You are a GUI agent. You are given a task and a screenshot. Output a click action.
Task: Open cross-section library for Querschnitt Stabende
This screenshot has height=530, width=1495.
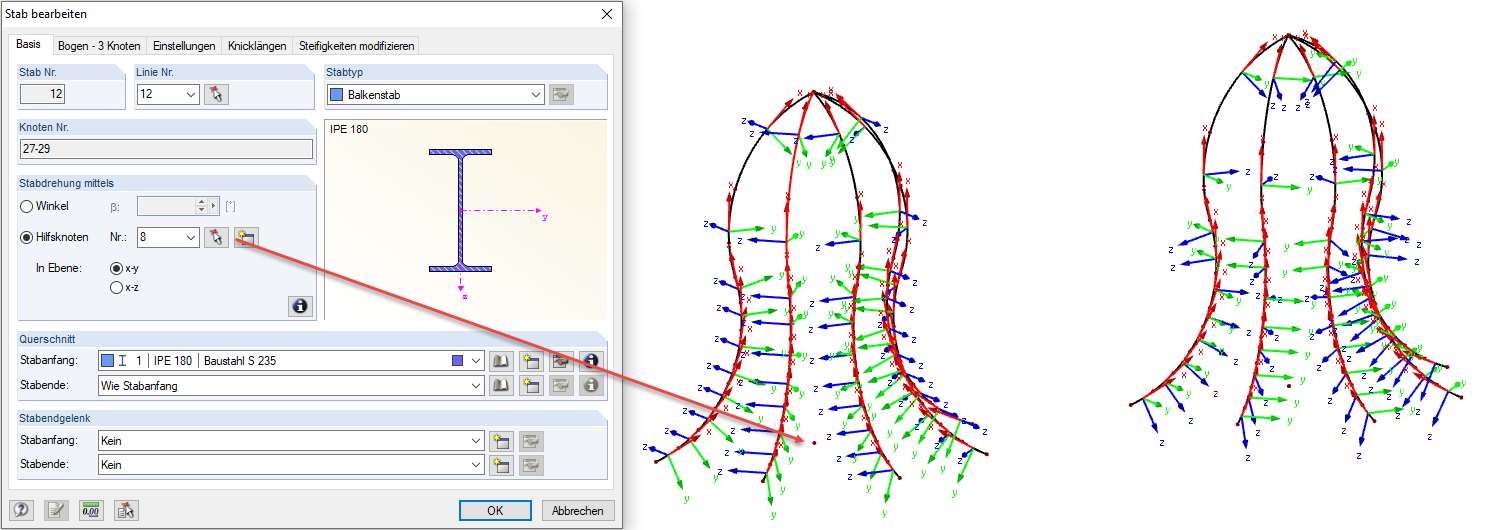pos(502,385)
